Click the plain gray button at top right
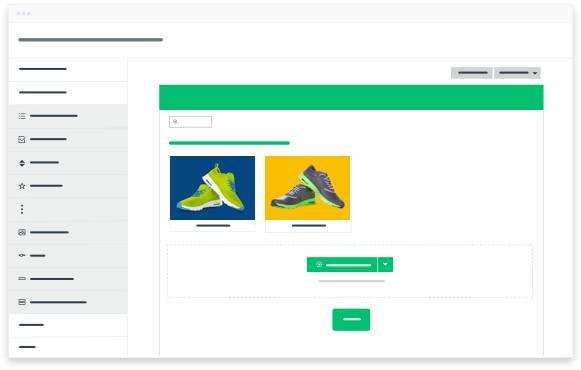Screen dimensions: 581x370 click(x=472, y=73)
